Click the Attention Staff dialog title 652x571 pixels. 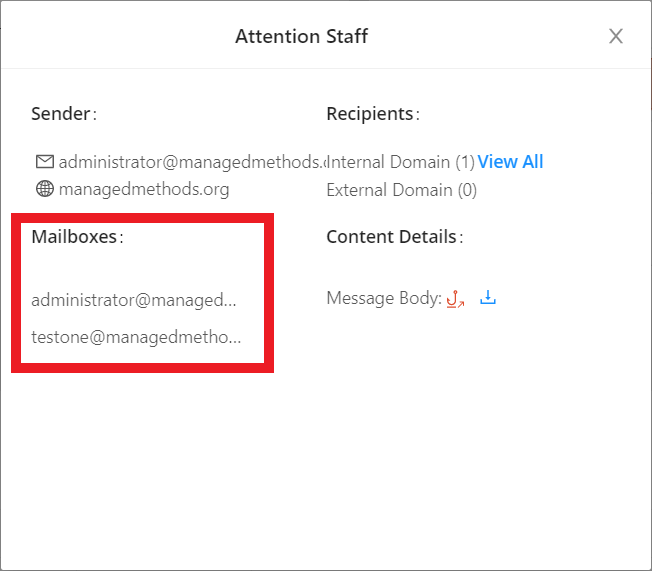click(x=301, y=37)
